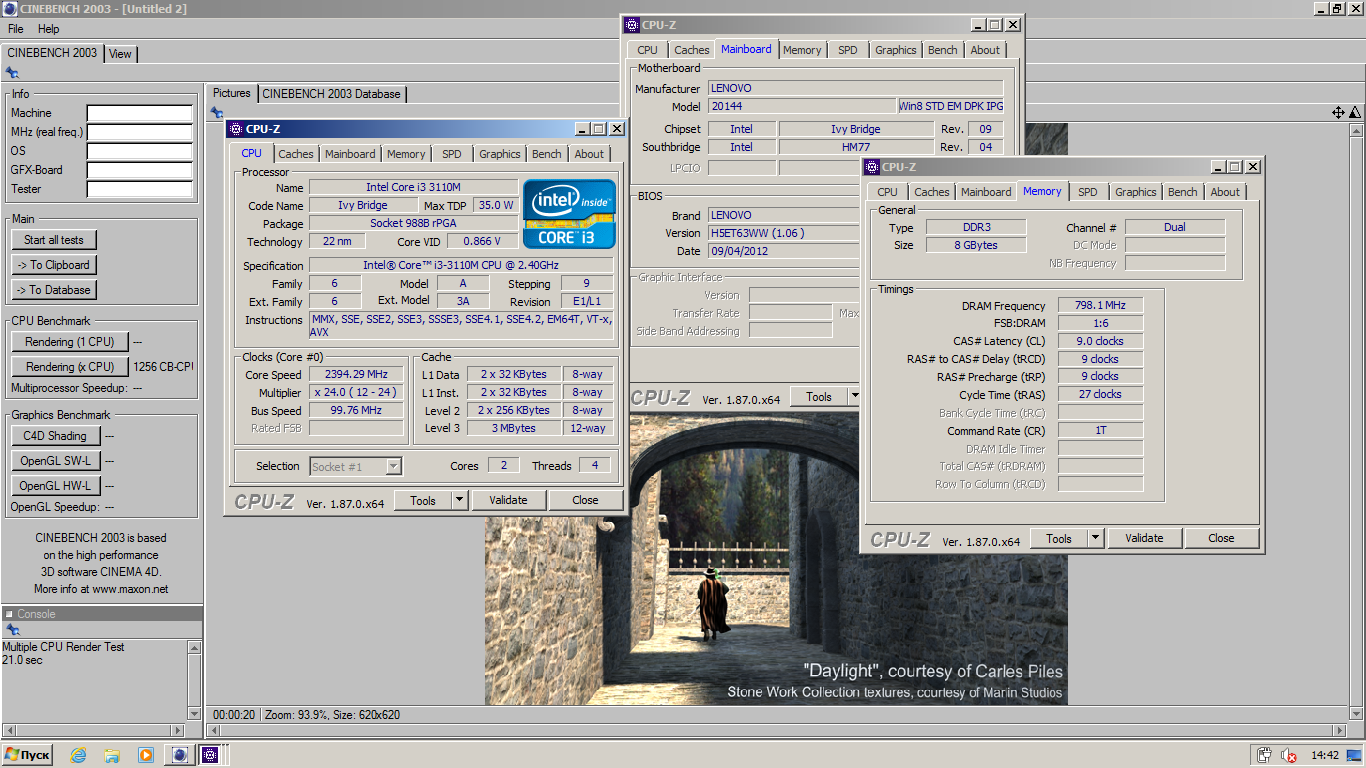Click the pin icon in Console panel
Viewport: 1366px width, 768px height.
coord(12,630)
